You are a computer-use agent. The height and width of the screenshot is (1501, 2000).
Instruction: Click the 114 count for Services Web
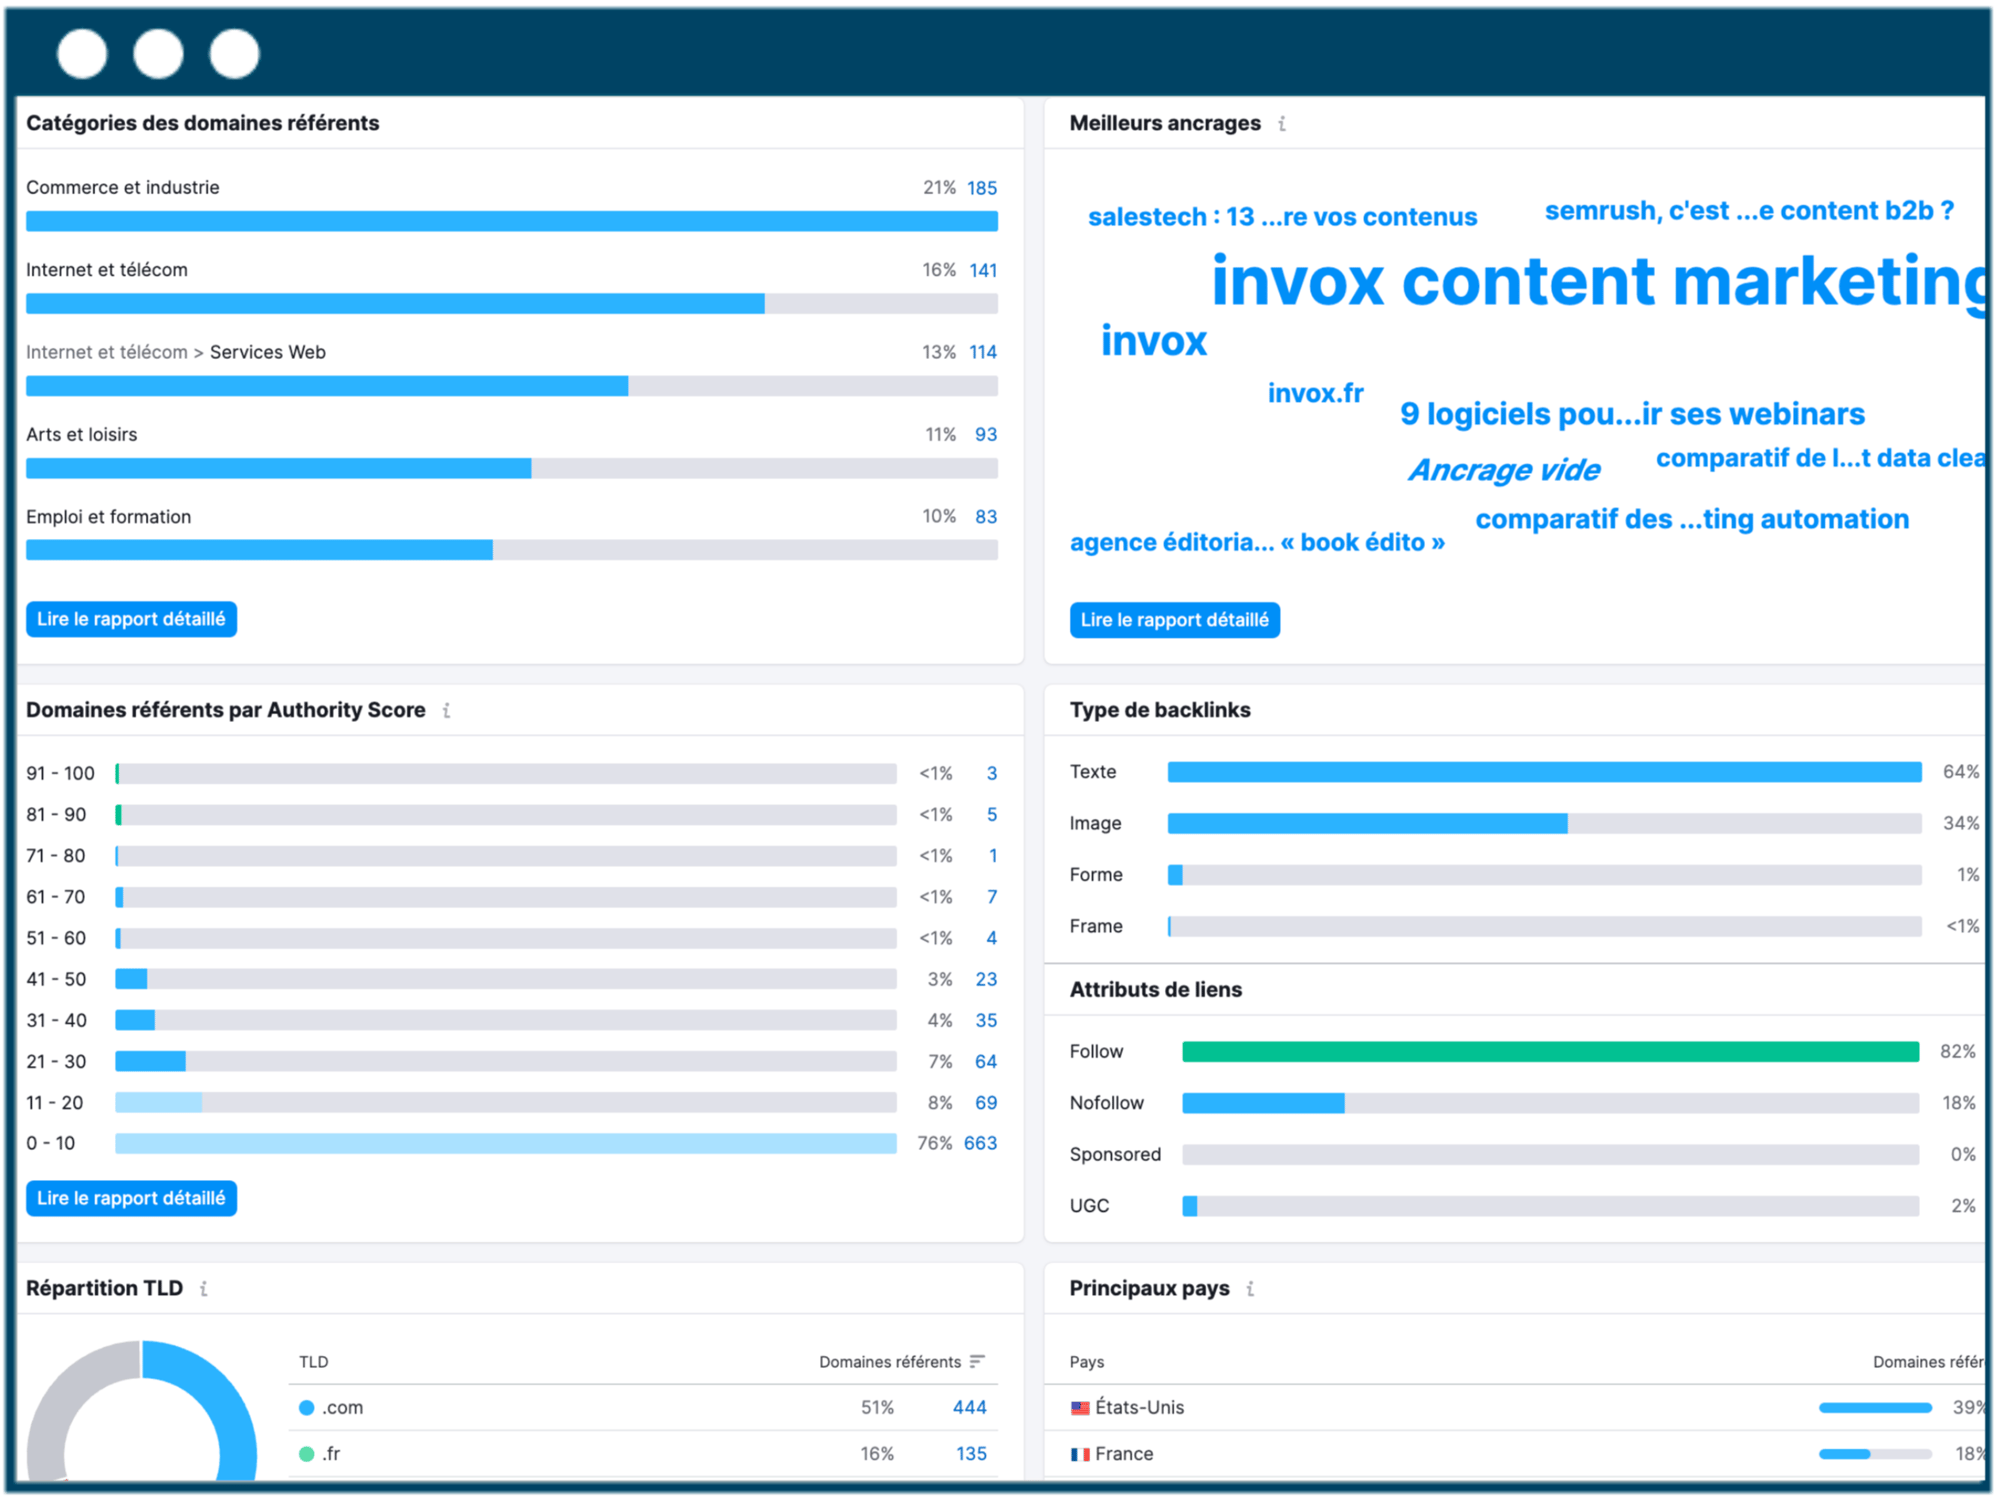(x=983, y=353)
